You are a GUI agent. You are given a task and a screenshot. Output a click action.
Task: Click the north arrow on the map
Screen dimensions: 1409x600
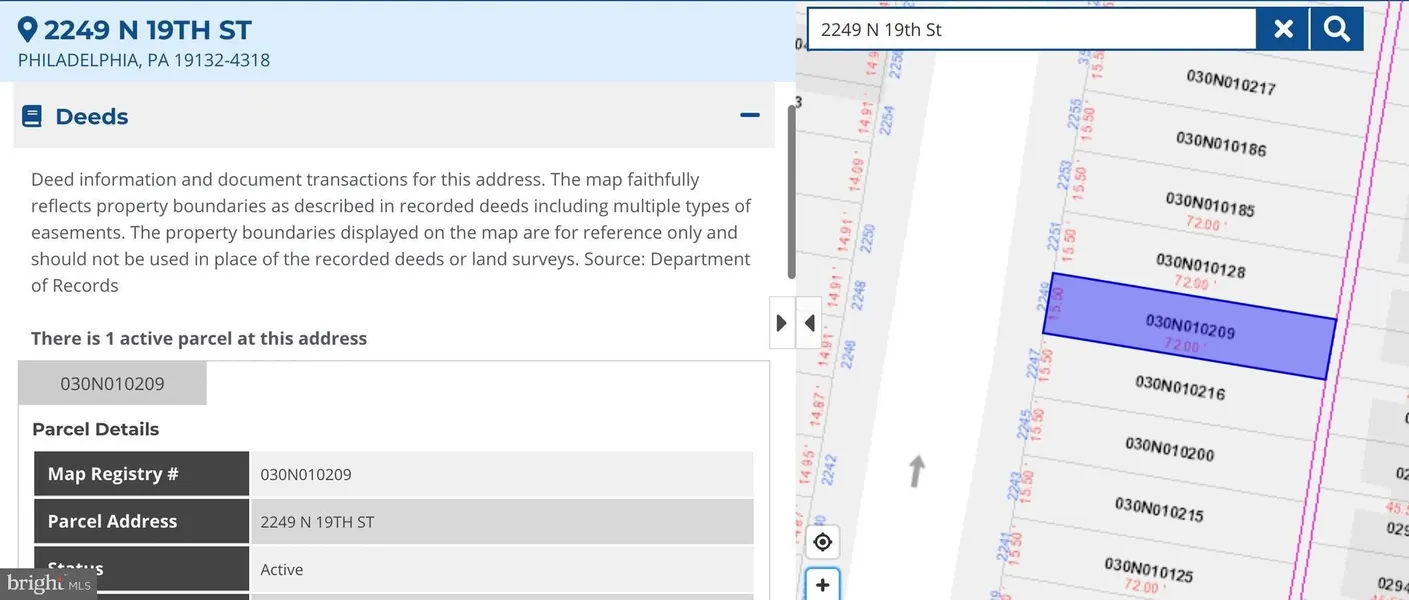click(915, 471)
